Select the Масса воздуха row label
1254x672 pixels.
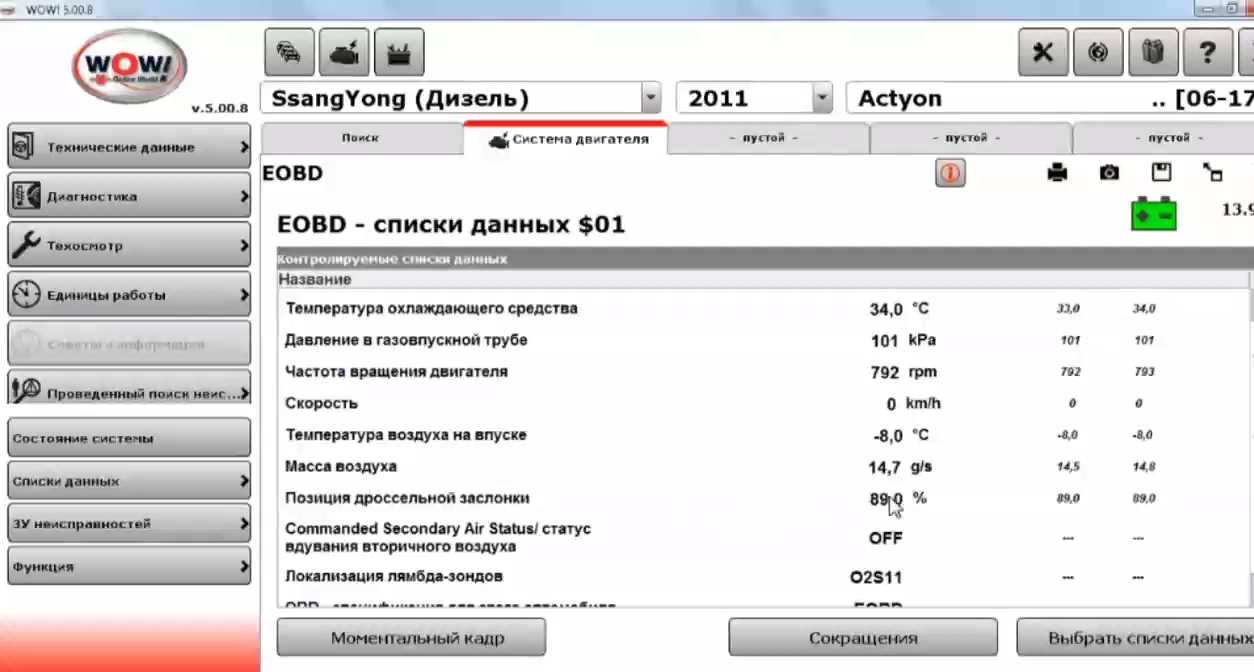point(341,466)
